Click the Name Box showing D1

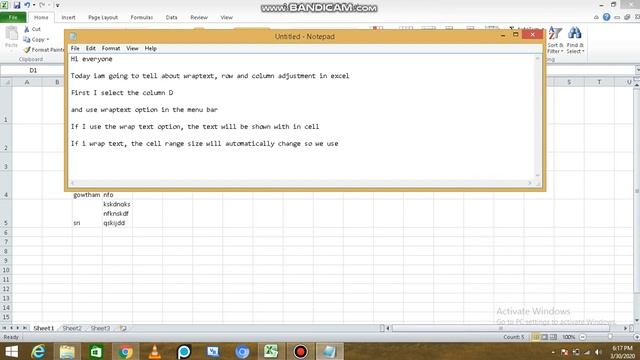point(33,71)
